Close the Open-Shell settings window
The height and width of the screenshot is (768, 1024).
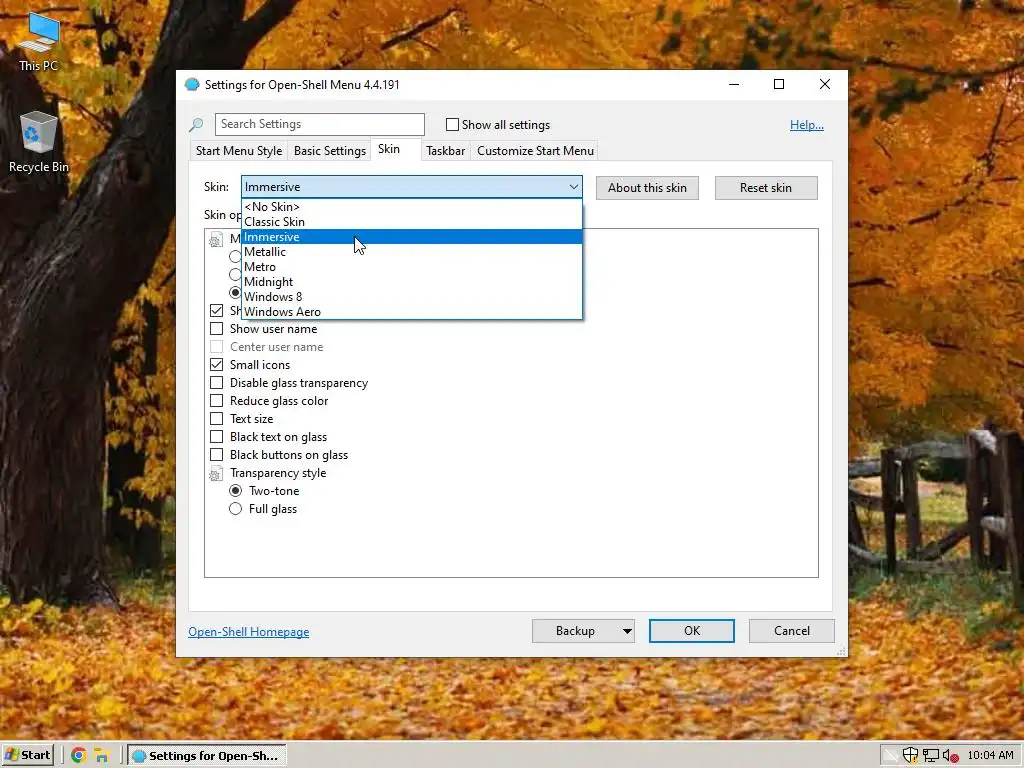pos(825,84)
